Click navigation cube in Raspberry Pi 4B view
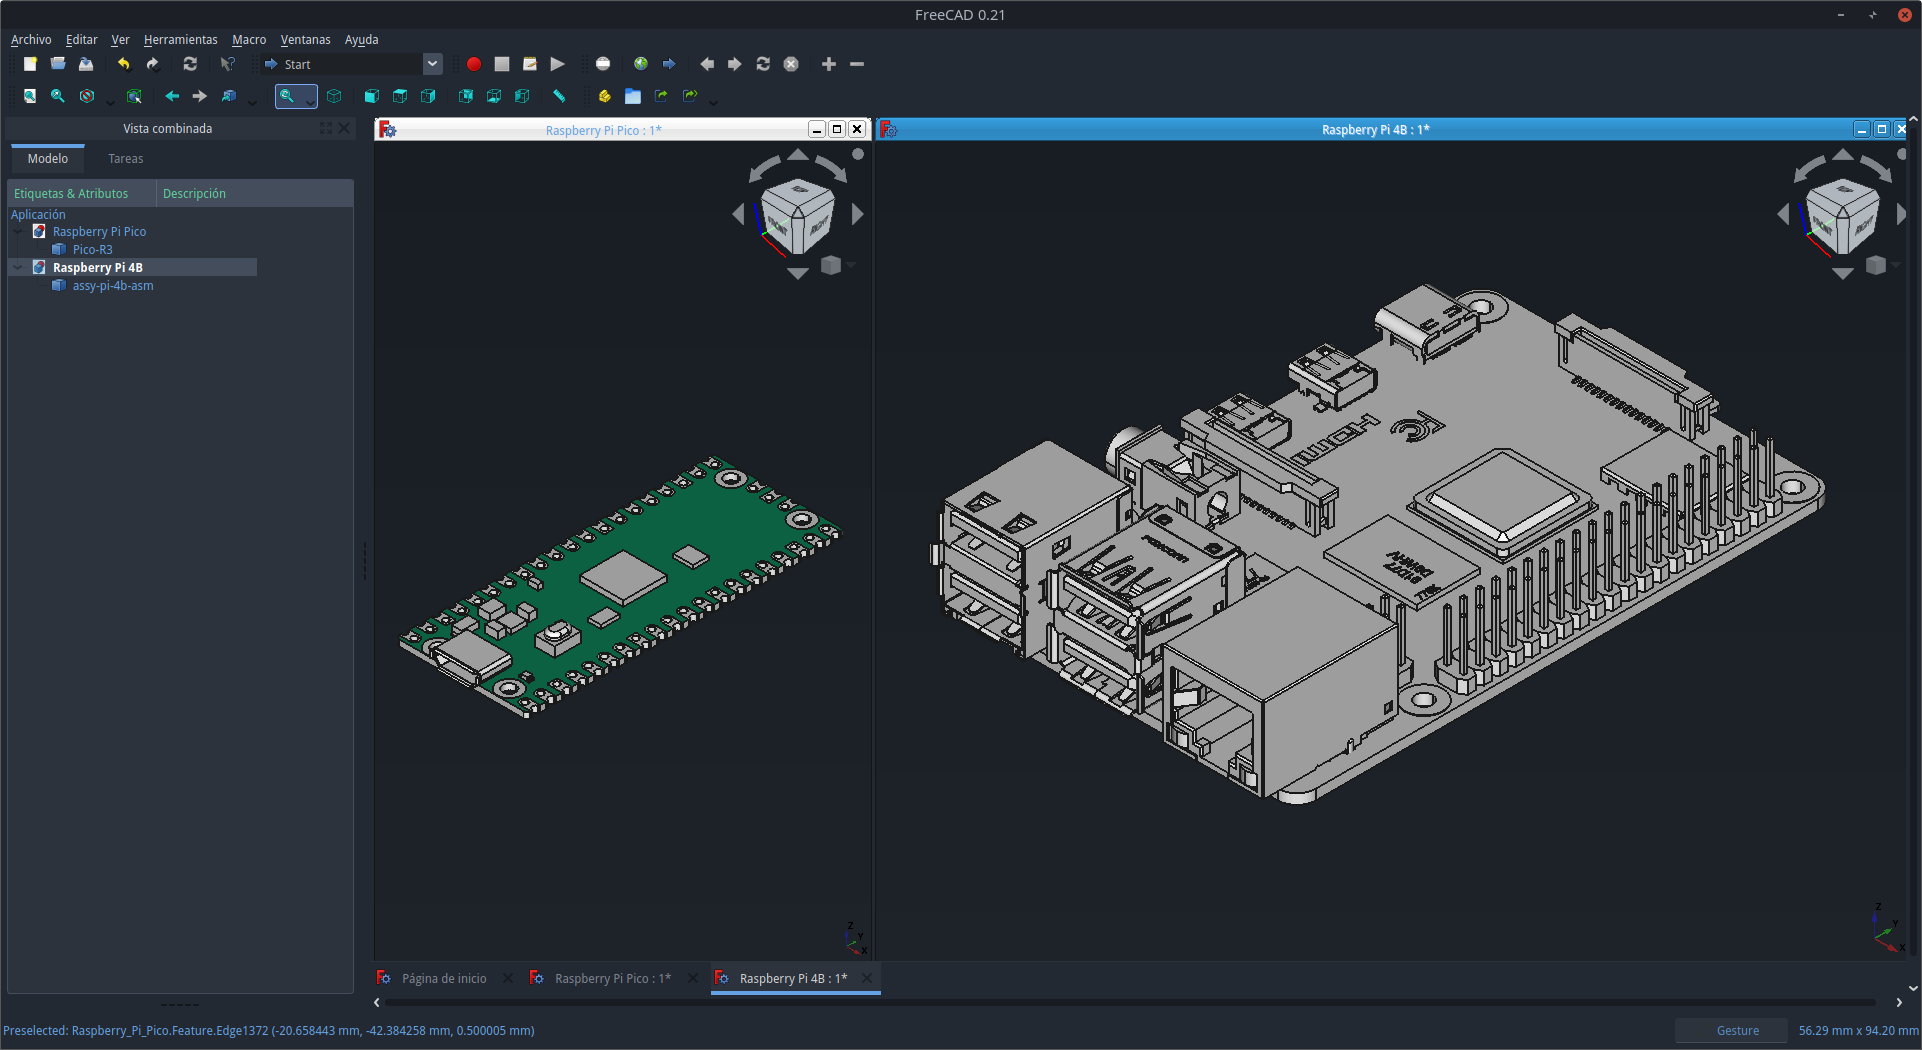1922x1050 pixels. 1842,215
